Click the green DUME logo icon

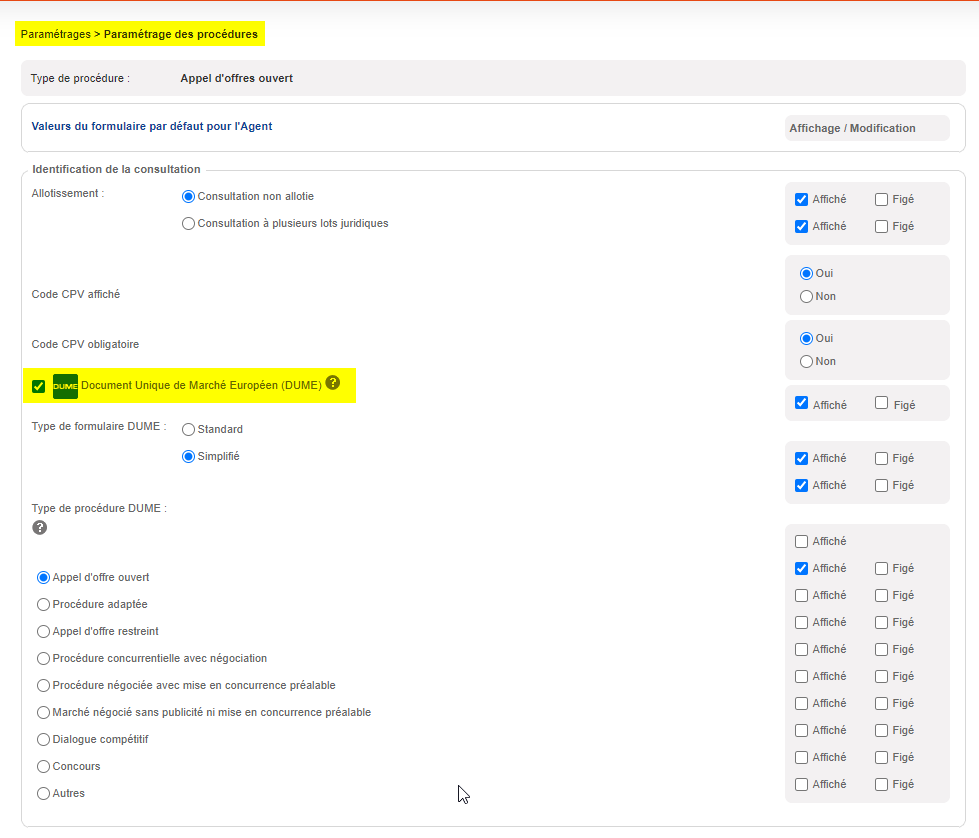pyautogui.click(x=65, y=386)
